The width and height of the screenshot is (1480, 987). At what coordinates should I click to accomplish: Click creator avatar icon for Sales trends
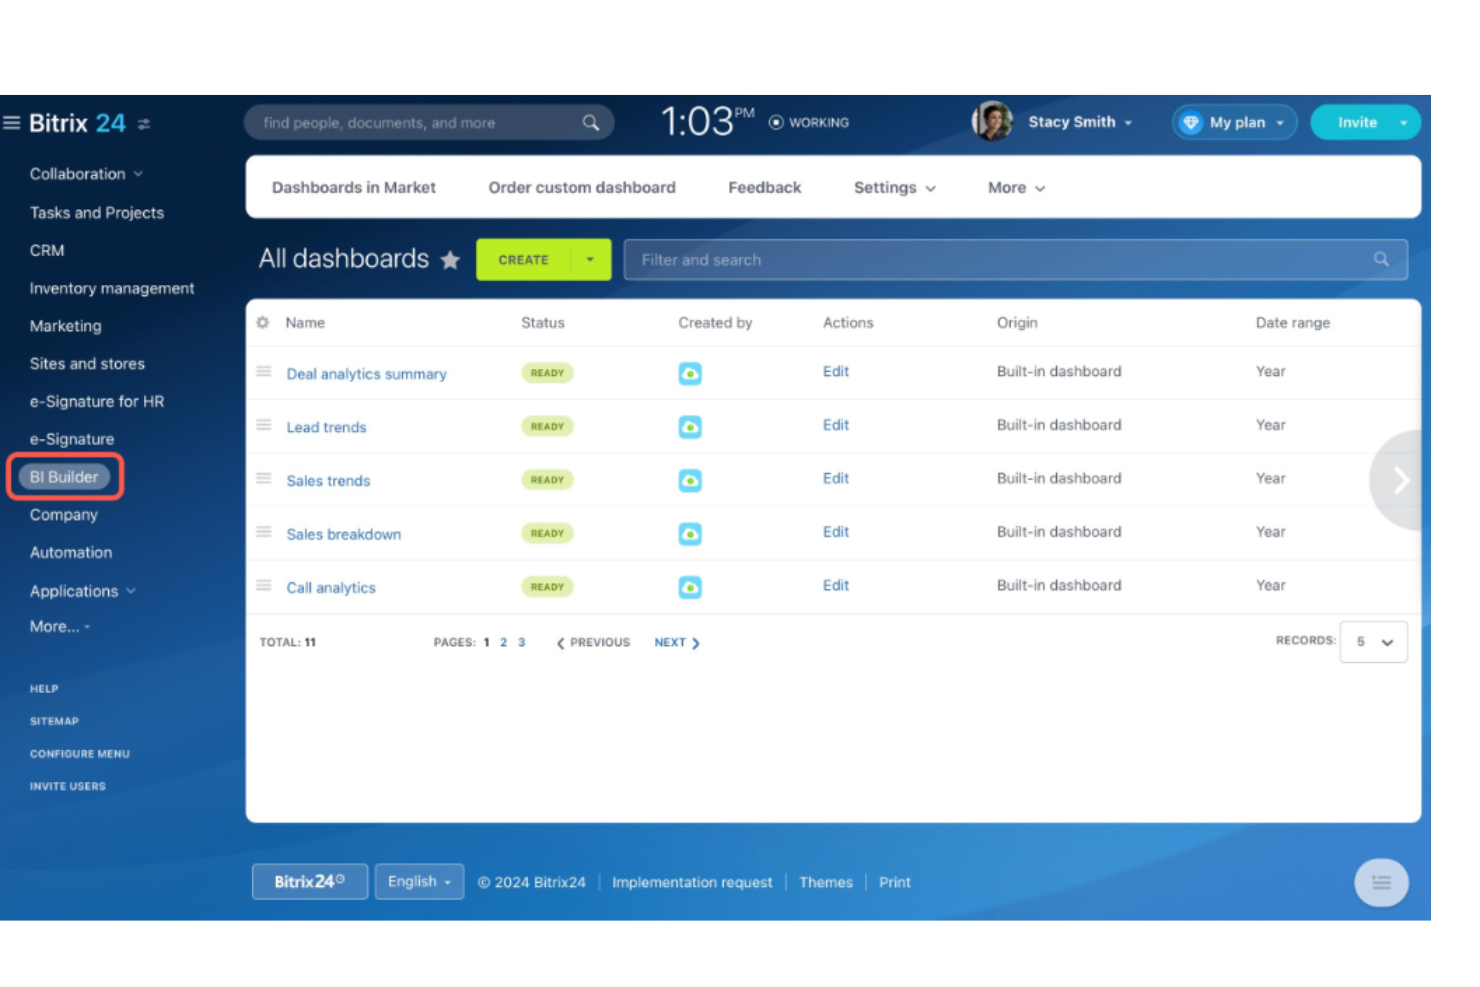(690, 481)
